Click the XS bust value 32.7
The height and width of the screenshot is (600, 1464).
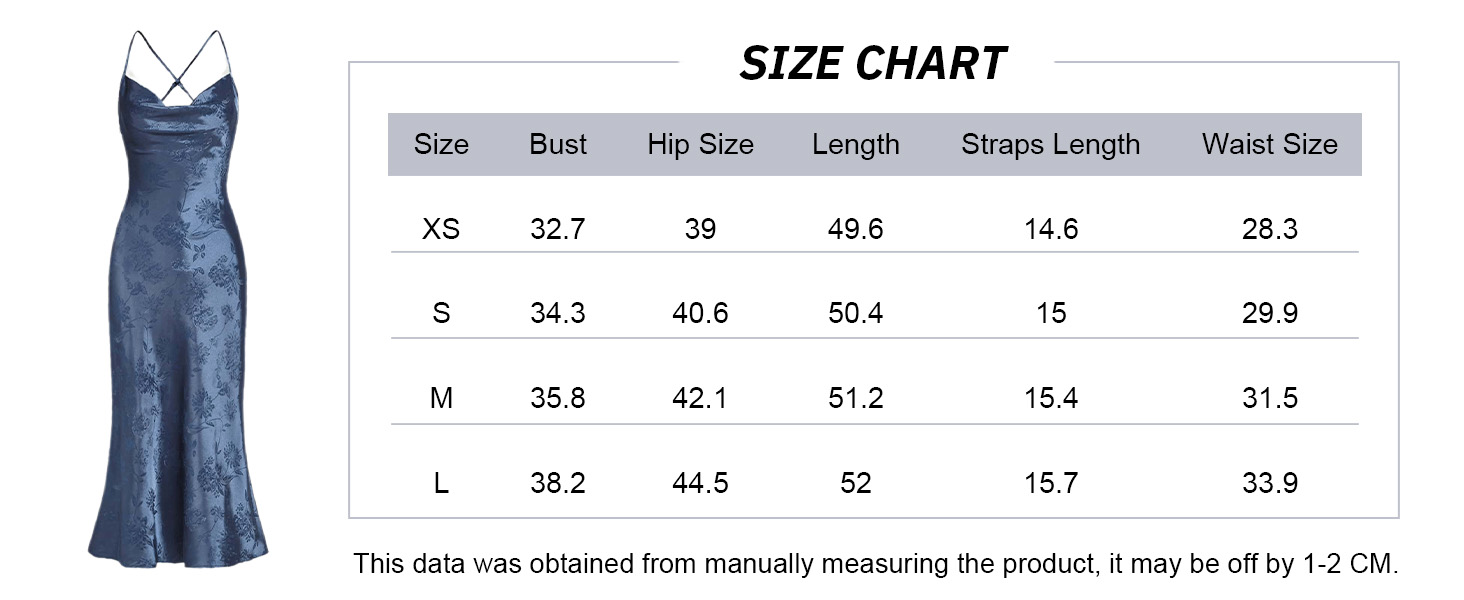coord(558,230)
